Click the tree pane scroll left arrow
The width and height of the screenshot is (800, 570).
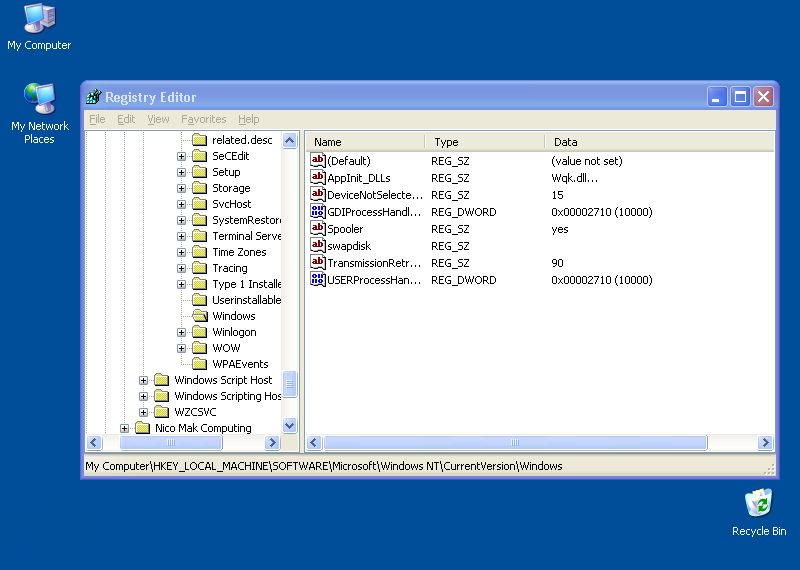[94, 442]
